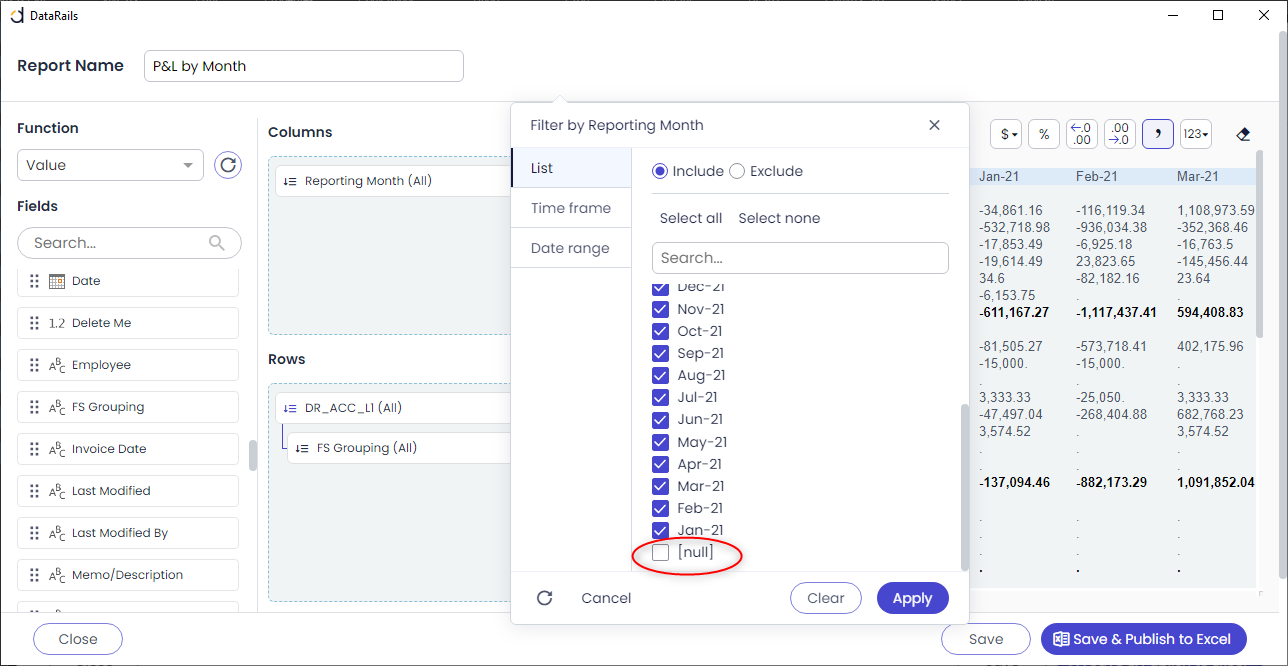The image size is (1288, 666).
Task: Click the sort icon on DR_ACC_L1 (All)
Action: point(291,408)
